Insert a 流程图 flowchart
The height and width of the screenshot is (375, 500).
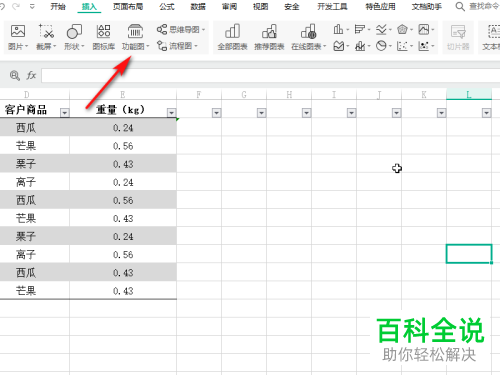[x=177, y=46]
